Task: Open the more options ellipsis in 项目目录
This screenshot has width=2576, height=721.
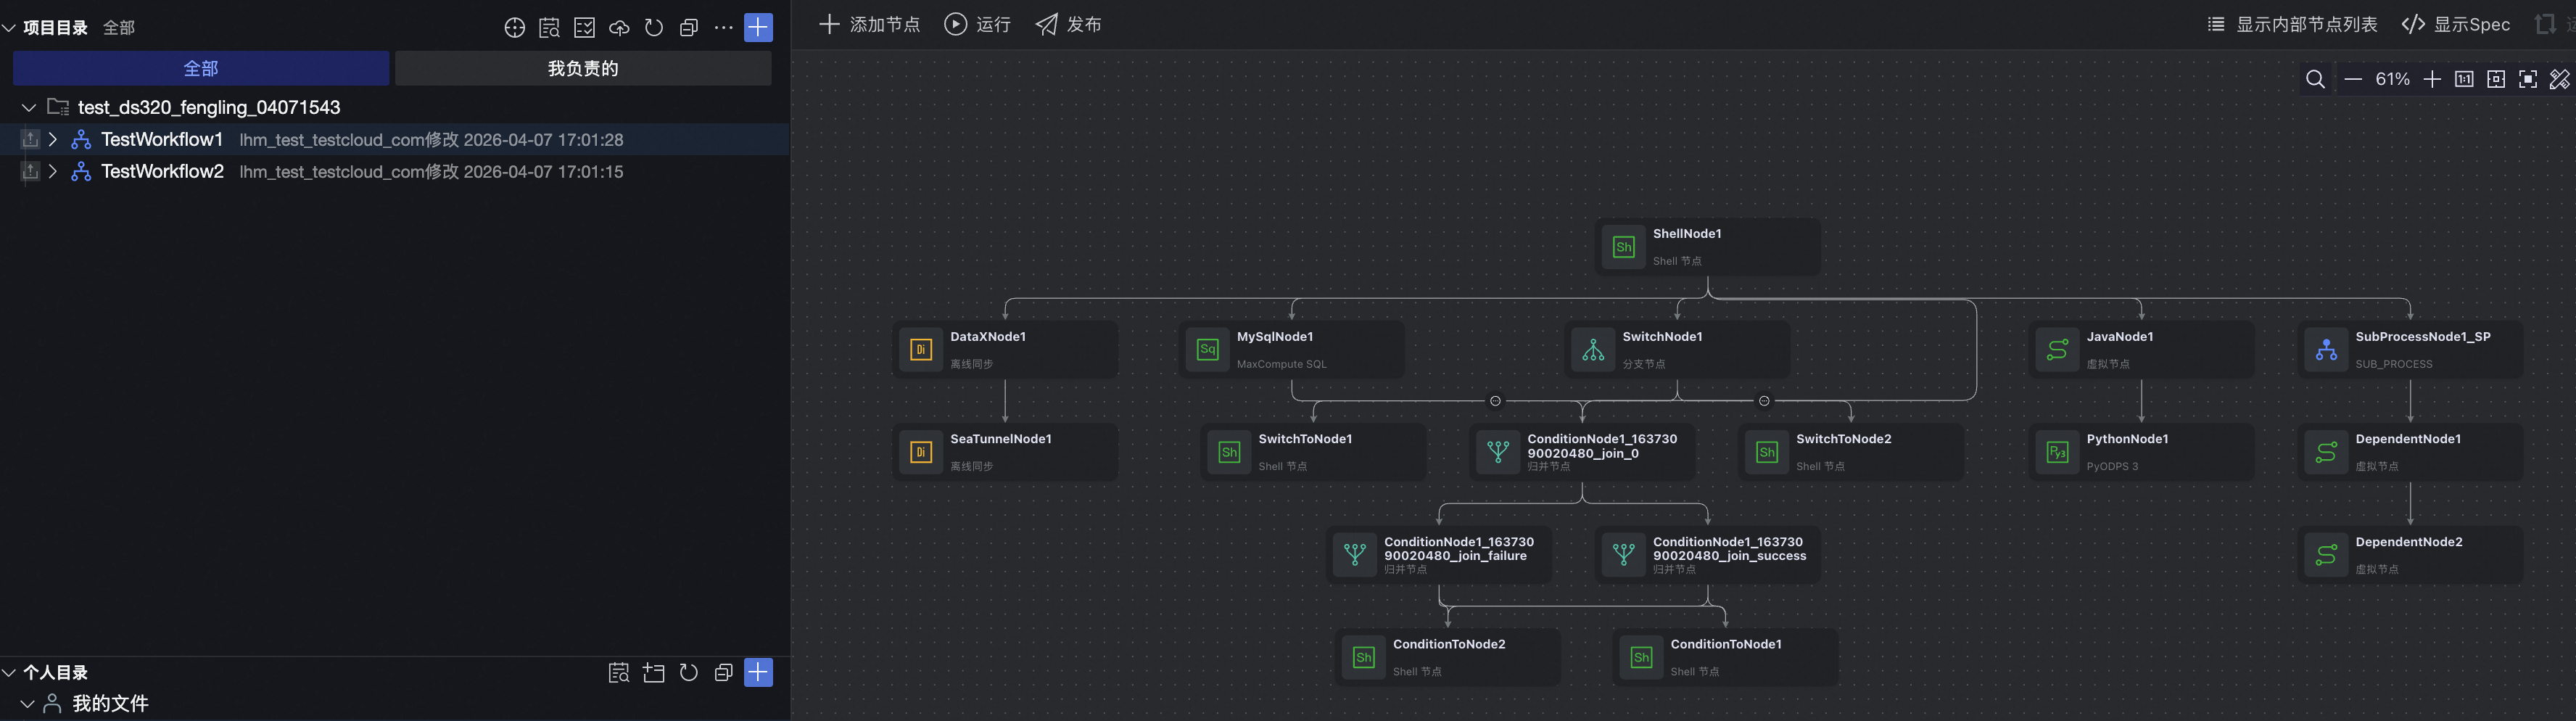Action: (x=723, y=28)
